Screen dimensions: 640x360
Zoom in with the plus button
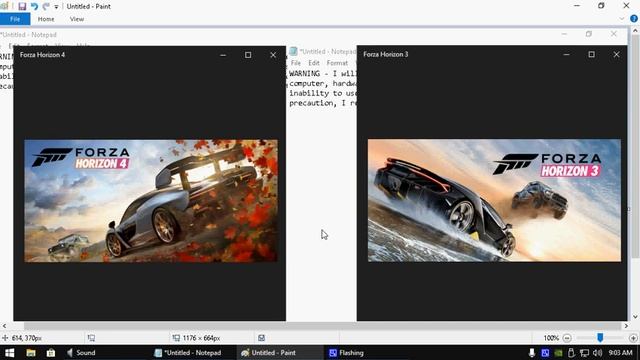(x=633, y=338)
